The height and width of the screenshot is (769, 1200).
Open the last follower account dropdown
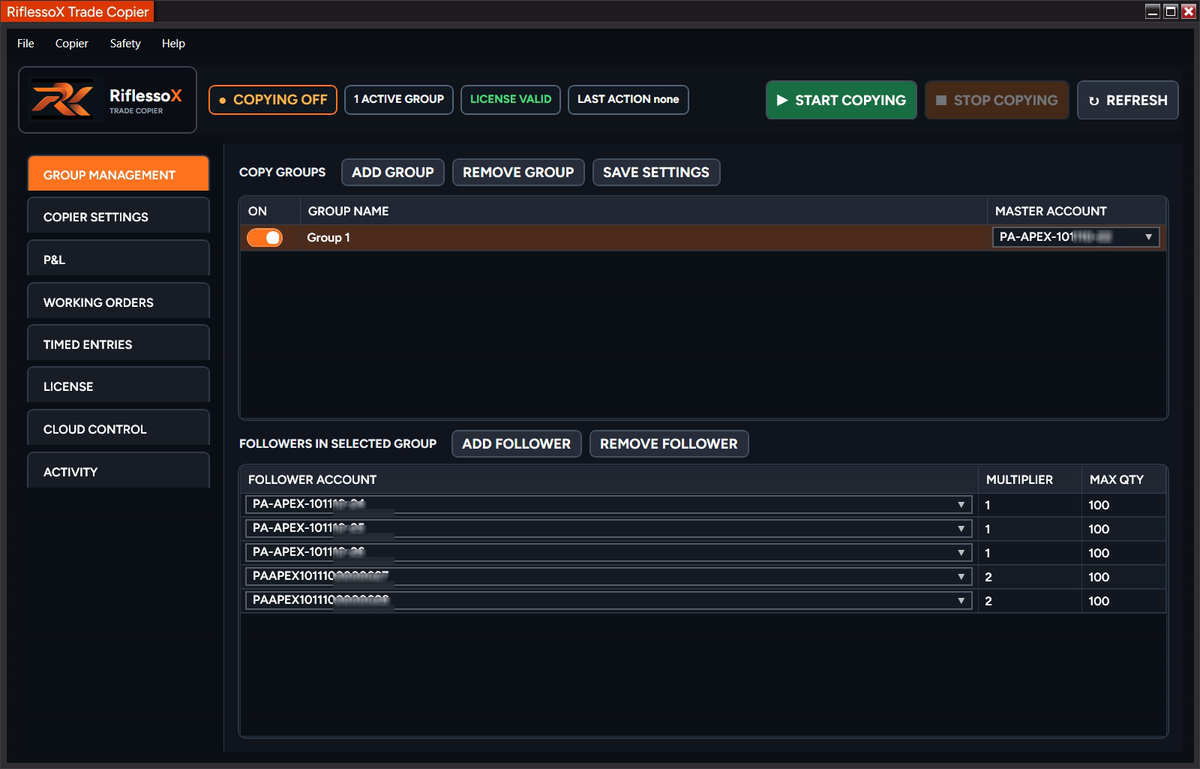click(608, 601)
